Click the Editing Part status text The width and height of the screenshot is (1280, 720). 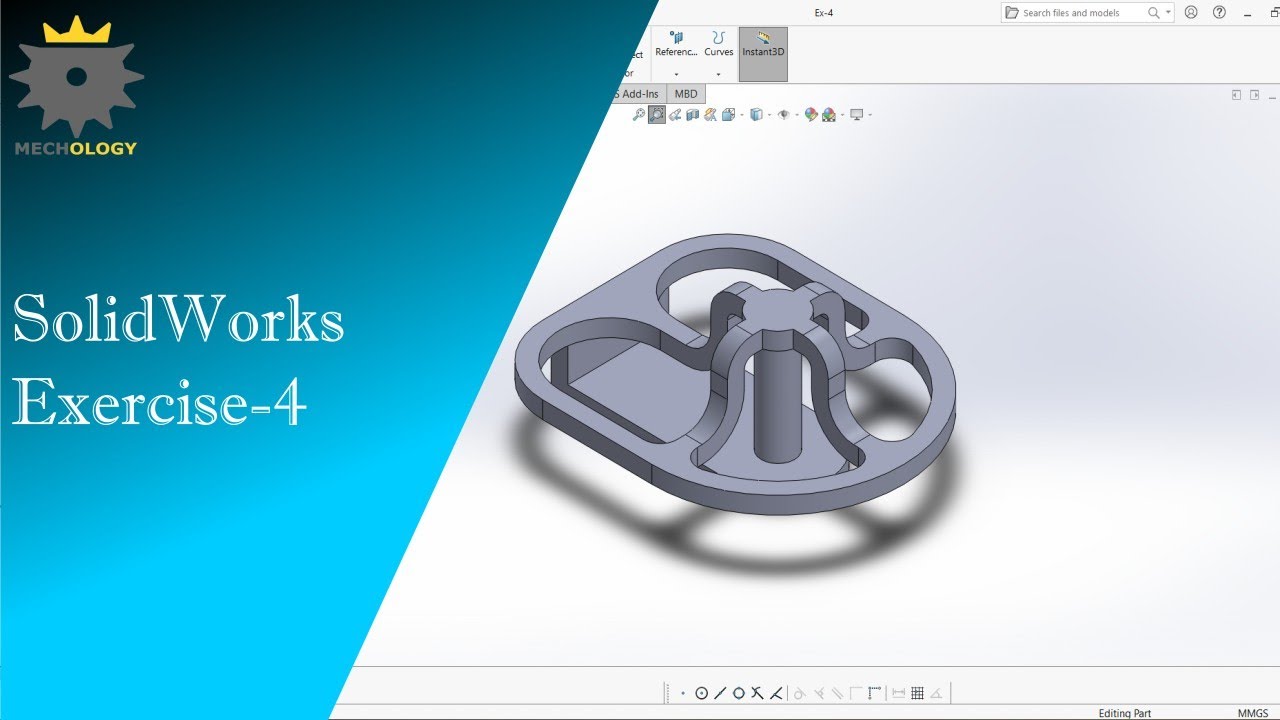tap(1125, 713)
